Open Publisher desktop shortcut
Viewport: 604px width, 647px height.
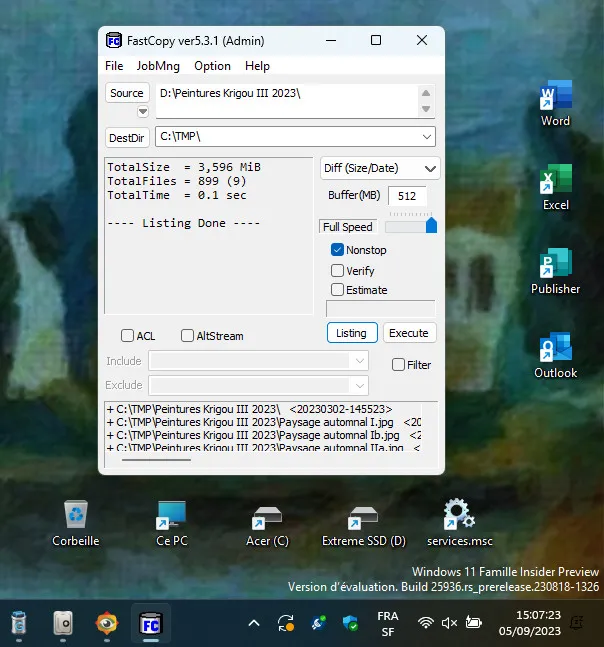click(x=555, y=271)
